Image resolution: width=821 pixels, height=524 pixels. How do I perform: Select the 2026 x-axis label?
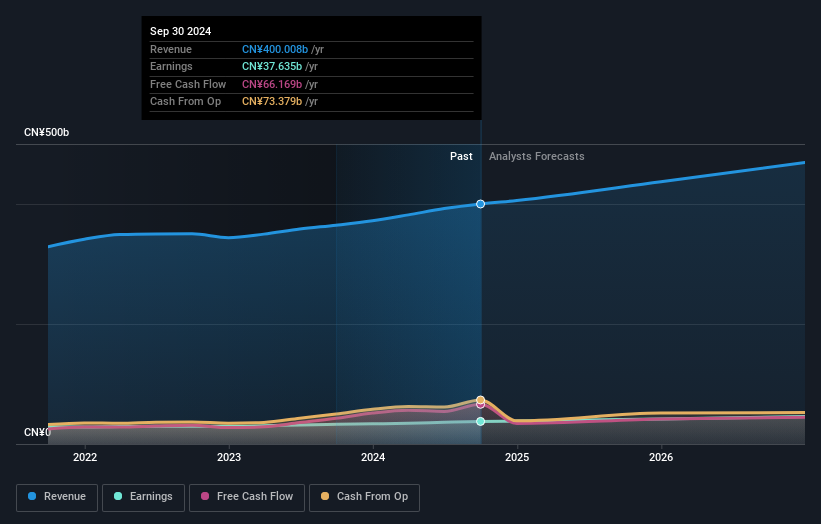tap(661, 458)
